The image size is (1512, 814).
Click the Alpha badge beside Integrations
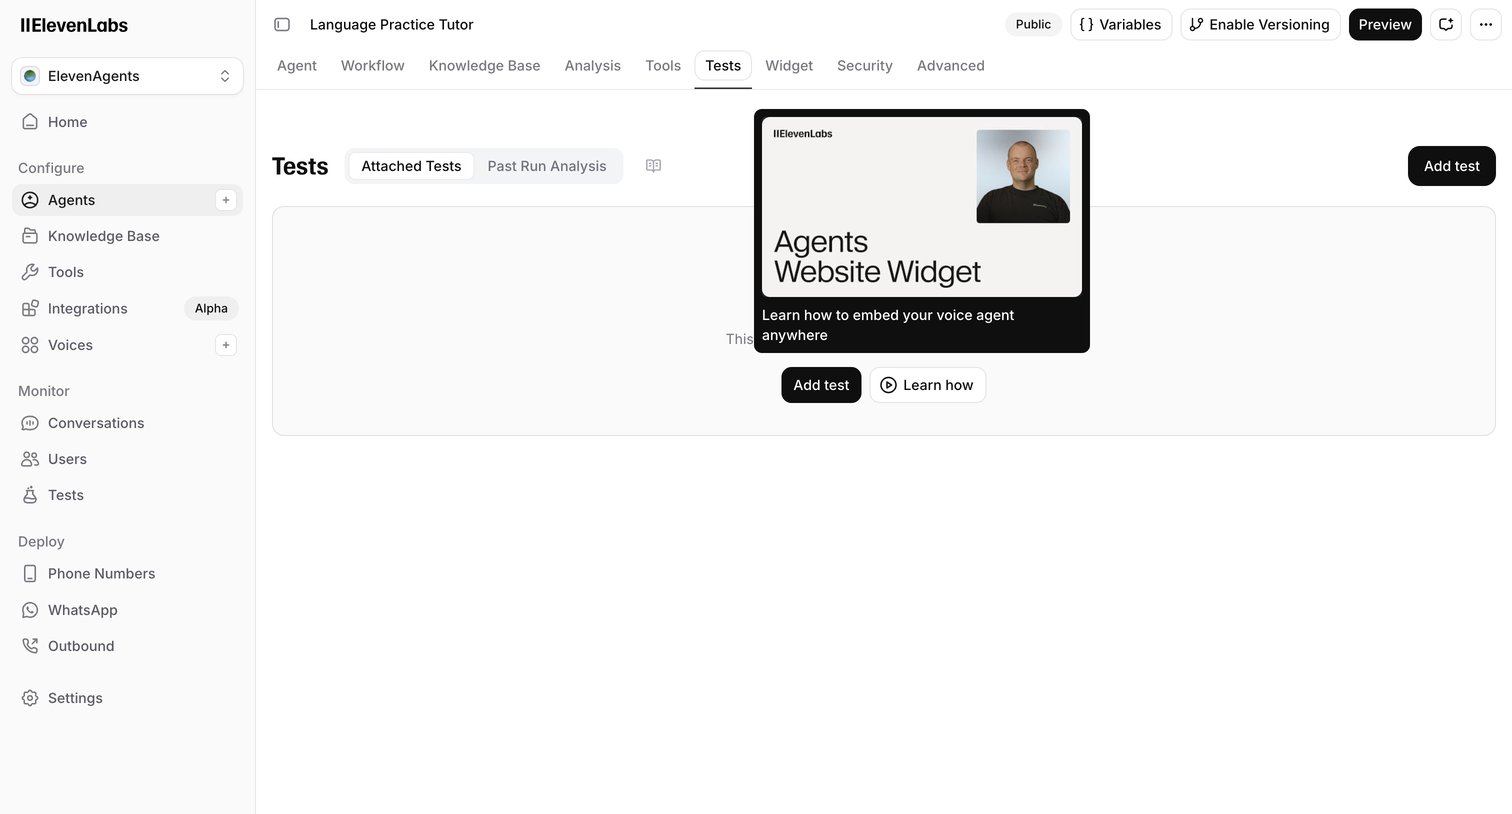click(211, 308)
